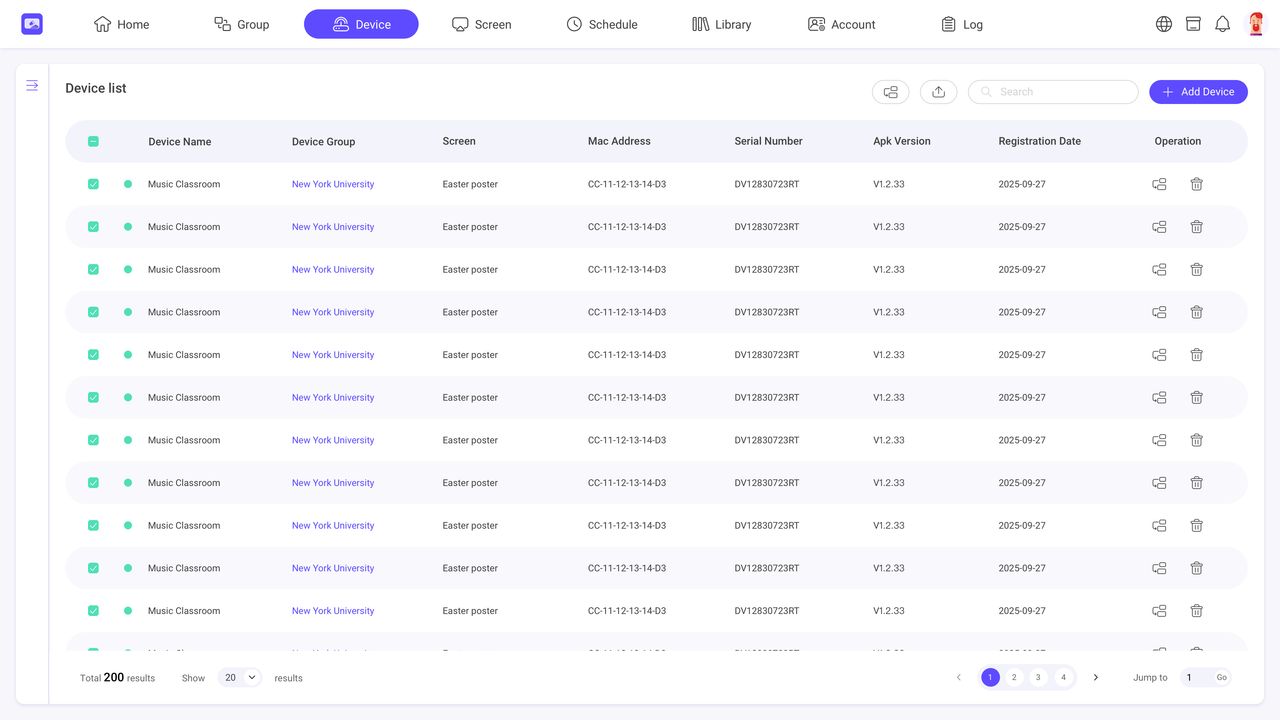Viewport: 1280px width, 720px height.
Task: Open the Account tab
Action: tap(842, 24)
